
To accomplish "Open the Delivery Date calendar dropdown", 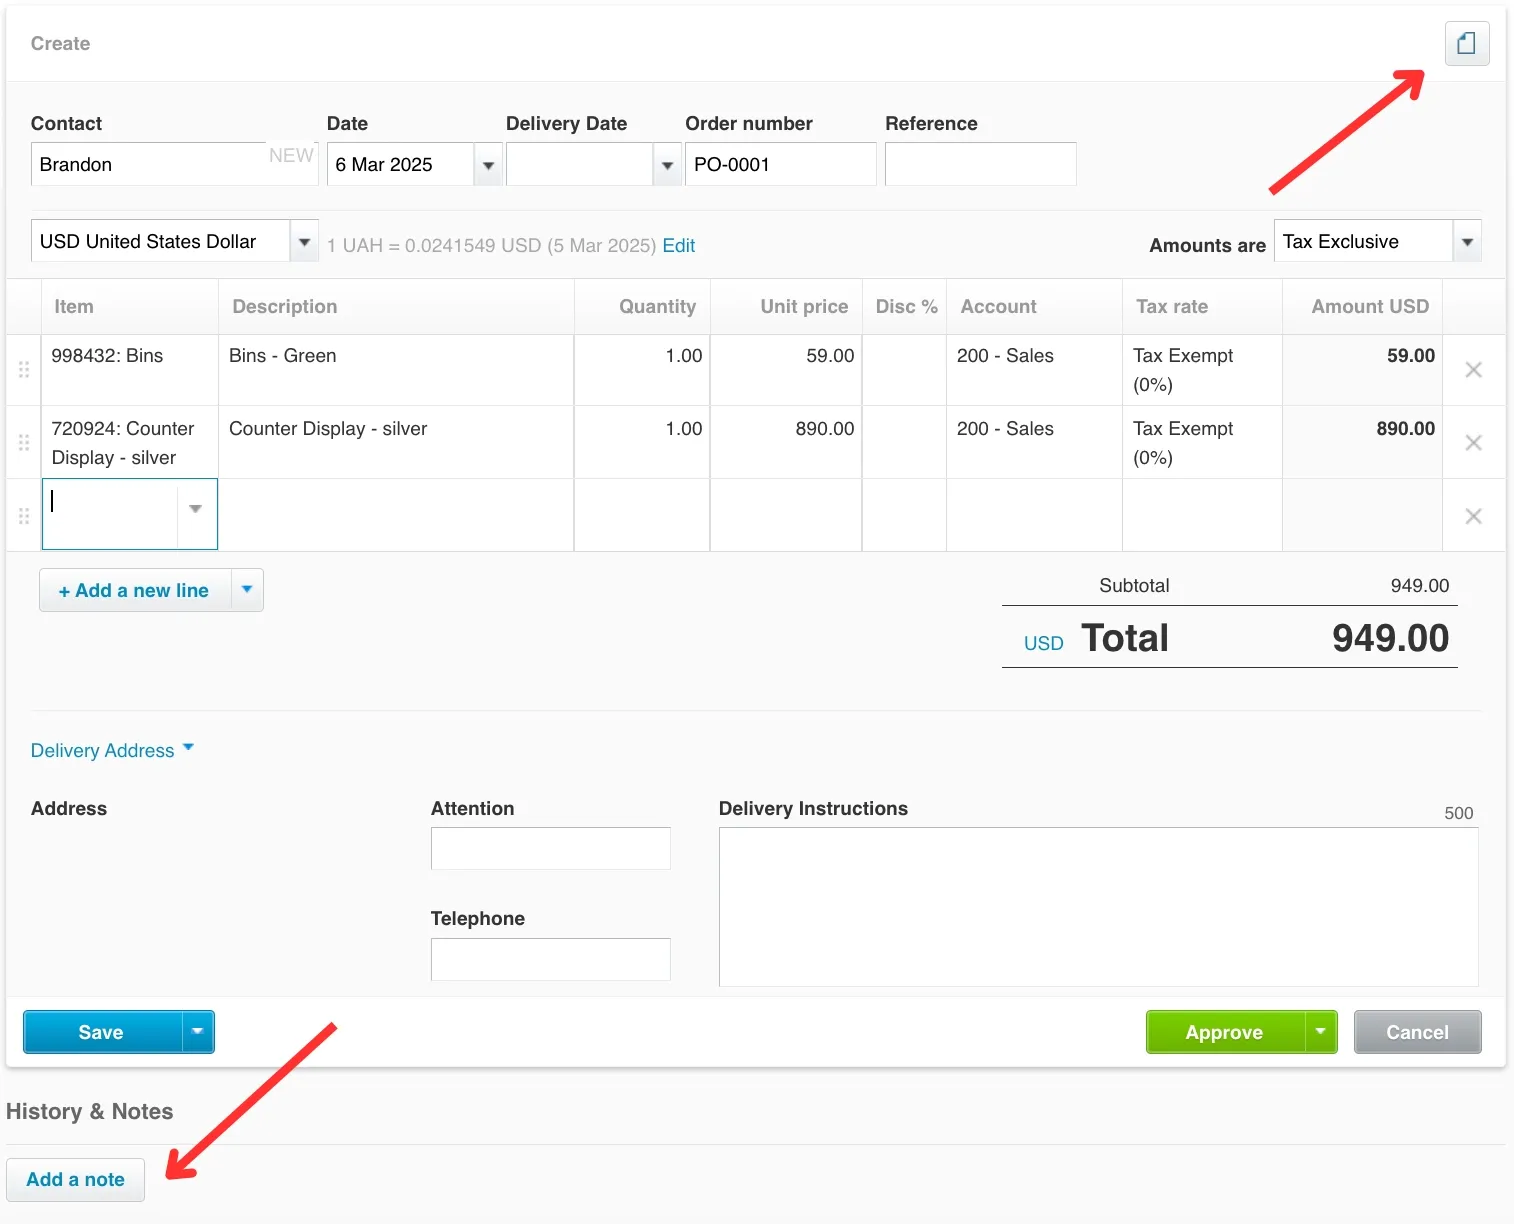I will point(667,165).
